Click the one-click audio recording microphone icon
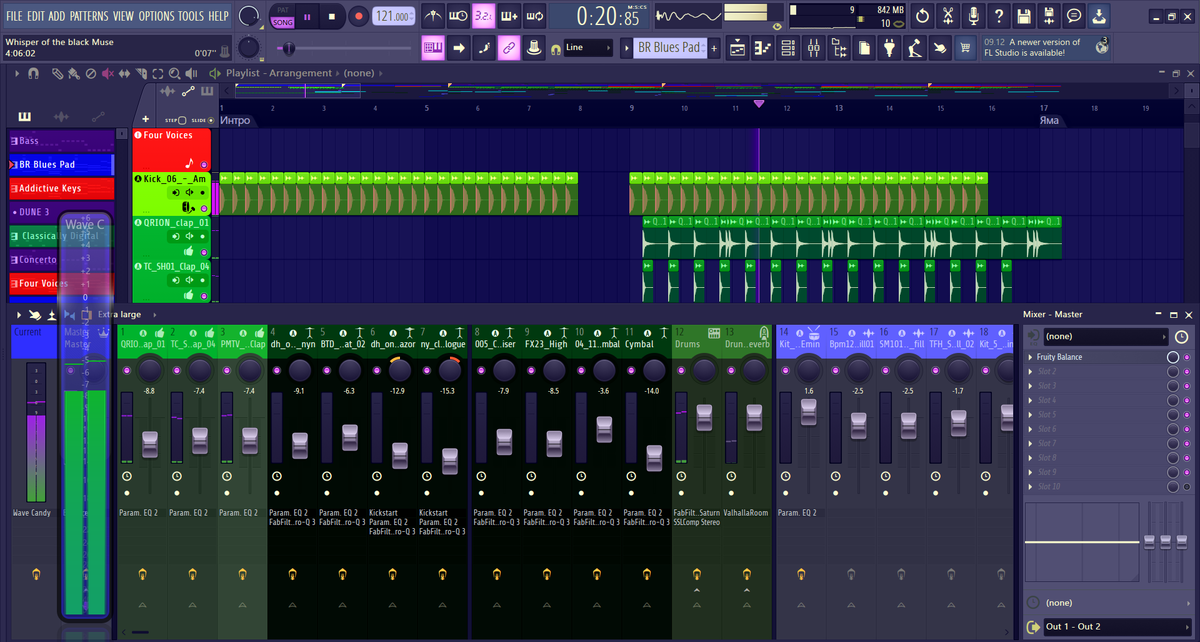Viewport: 1200px width, 642px height. [973, 16]
